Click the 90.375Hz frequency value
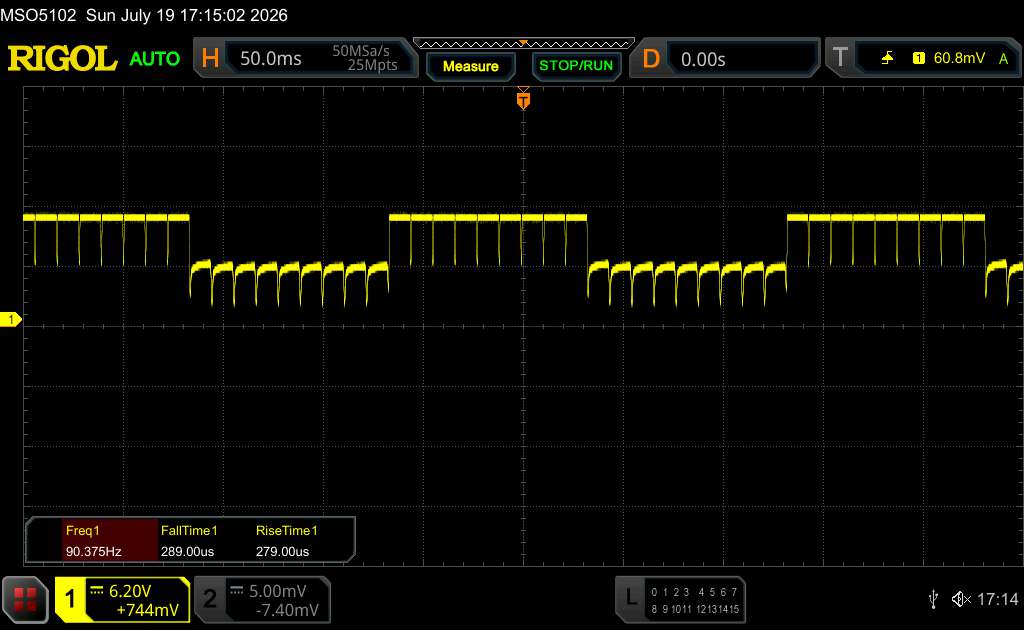This screenshot has height=630, width=1024. [93, 552]
